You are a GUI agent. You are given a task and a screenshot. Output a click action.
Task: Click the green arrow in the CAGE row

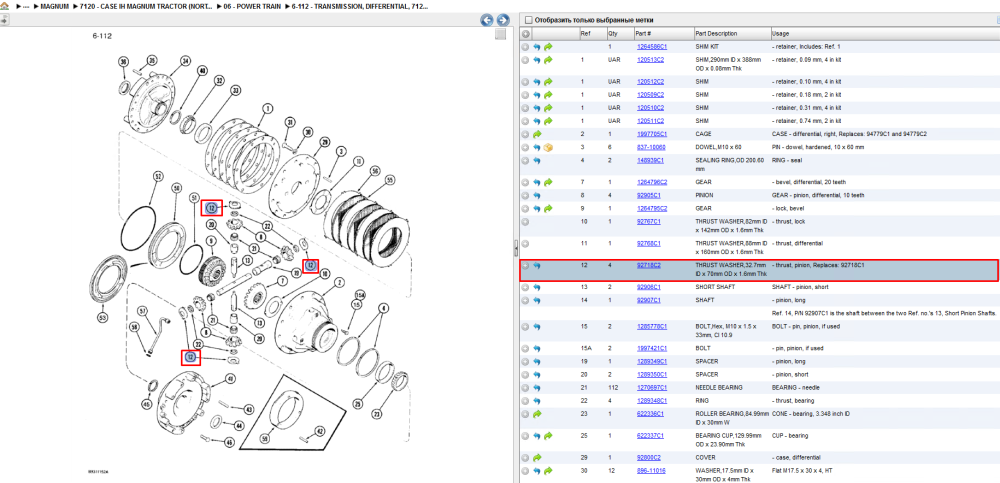click(537, 135)
